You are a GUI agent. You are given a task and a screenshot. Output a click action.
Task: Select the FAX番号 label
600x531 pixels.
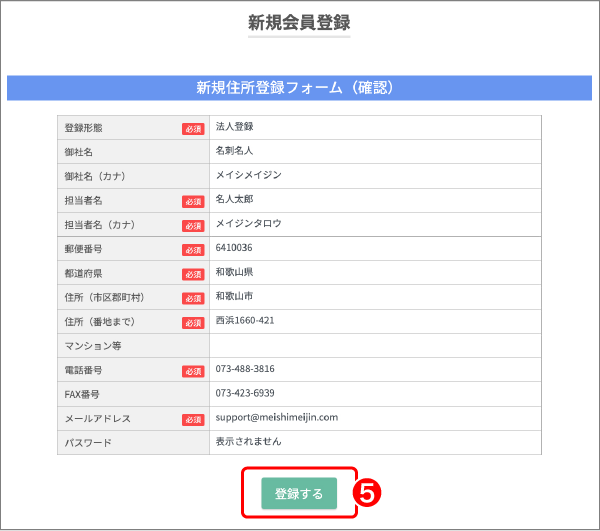pyautogui.click(x=82, y=394)
